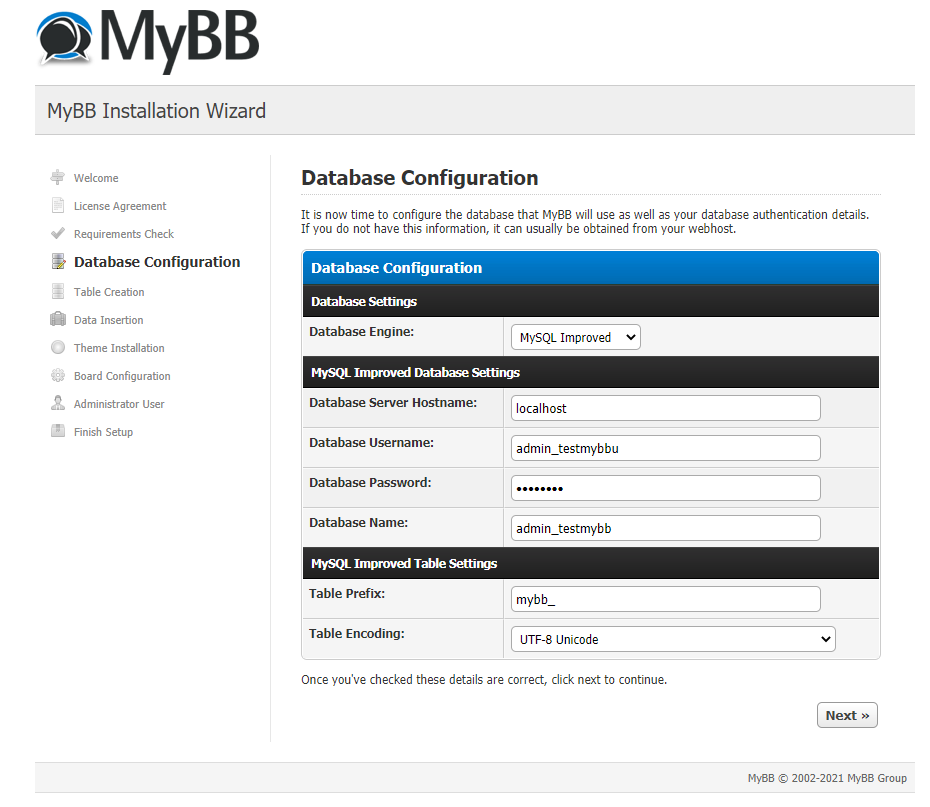Click the Table Creation step icon
930x807 pixels.
coord(58,291)
